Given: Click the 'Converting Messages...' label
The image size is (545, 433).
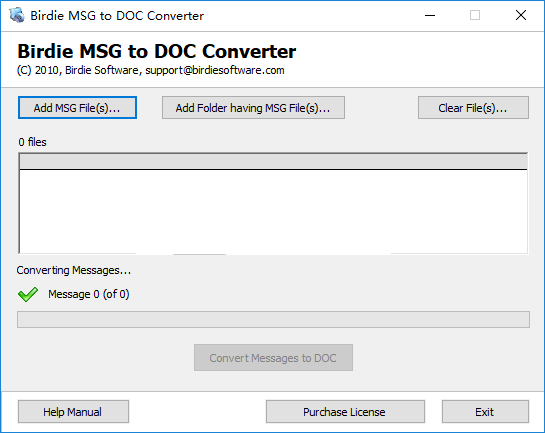Looking at the screenshot, I should click(74, 270).
